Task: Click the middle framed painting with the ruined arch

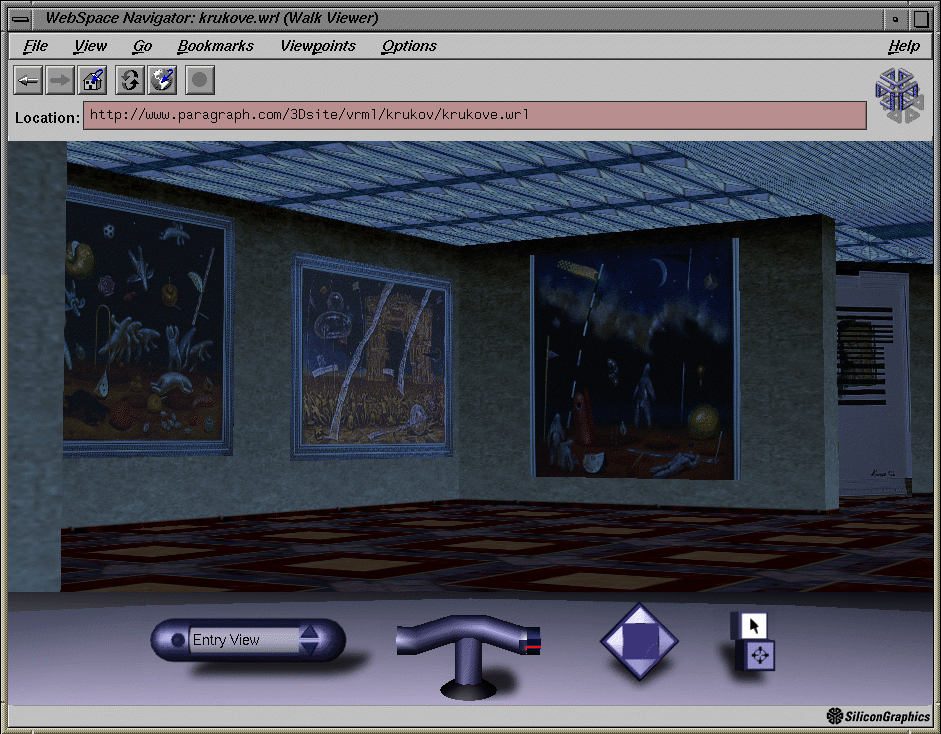Action: coord(371,358)
